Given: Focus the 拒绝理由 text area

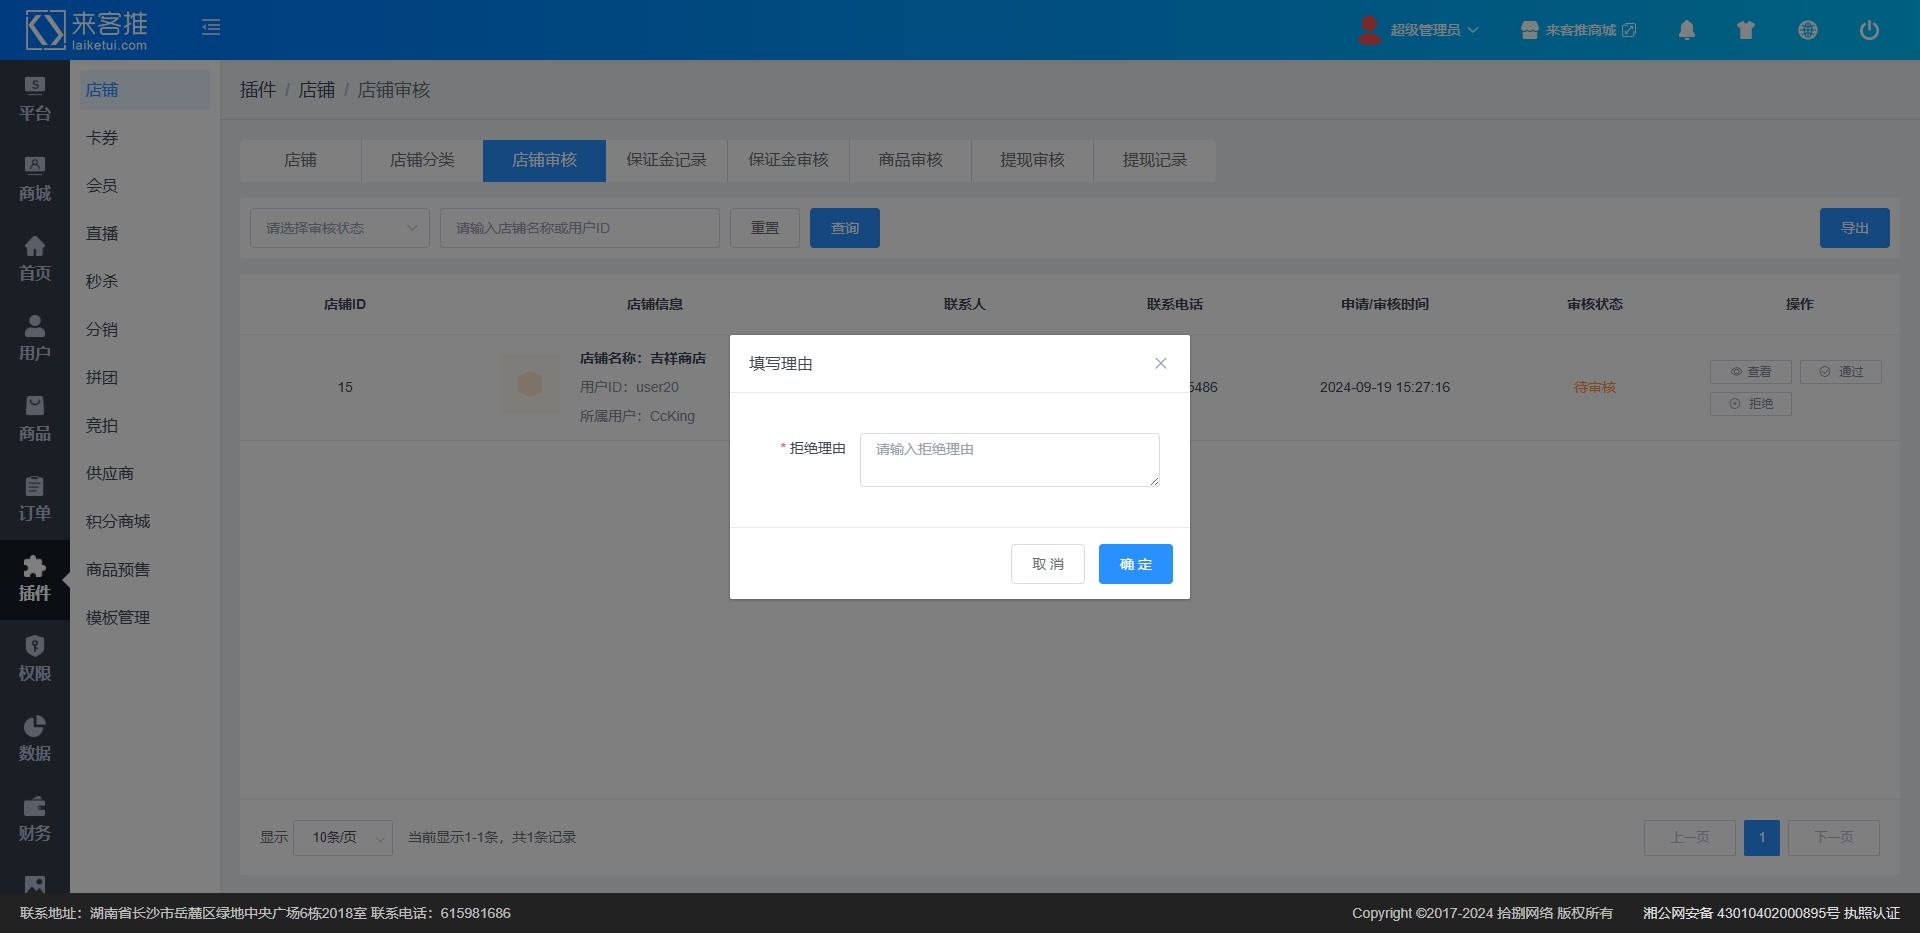Looking at the screenshot, I should (1009, 460).
